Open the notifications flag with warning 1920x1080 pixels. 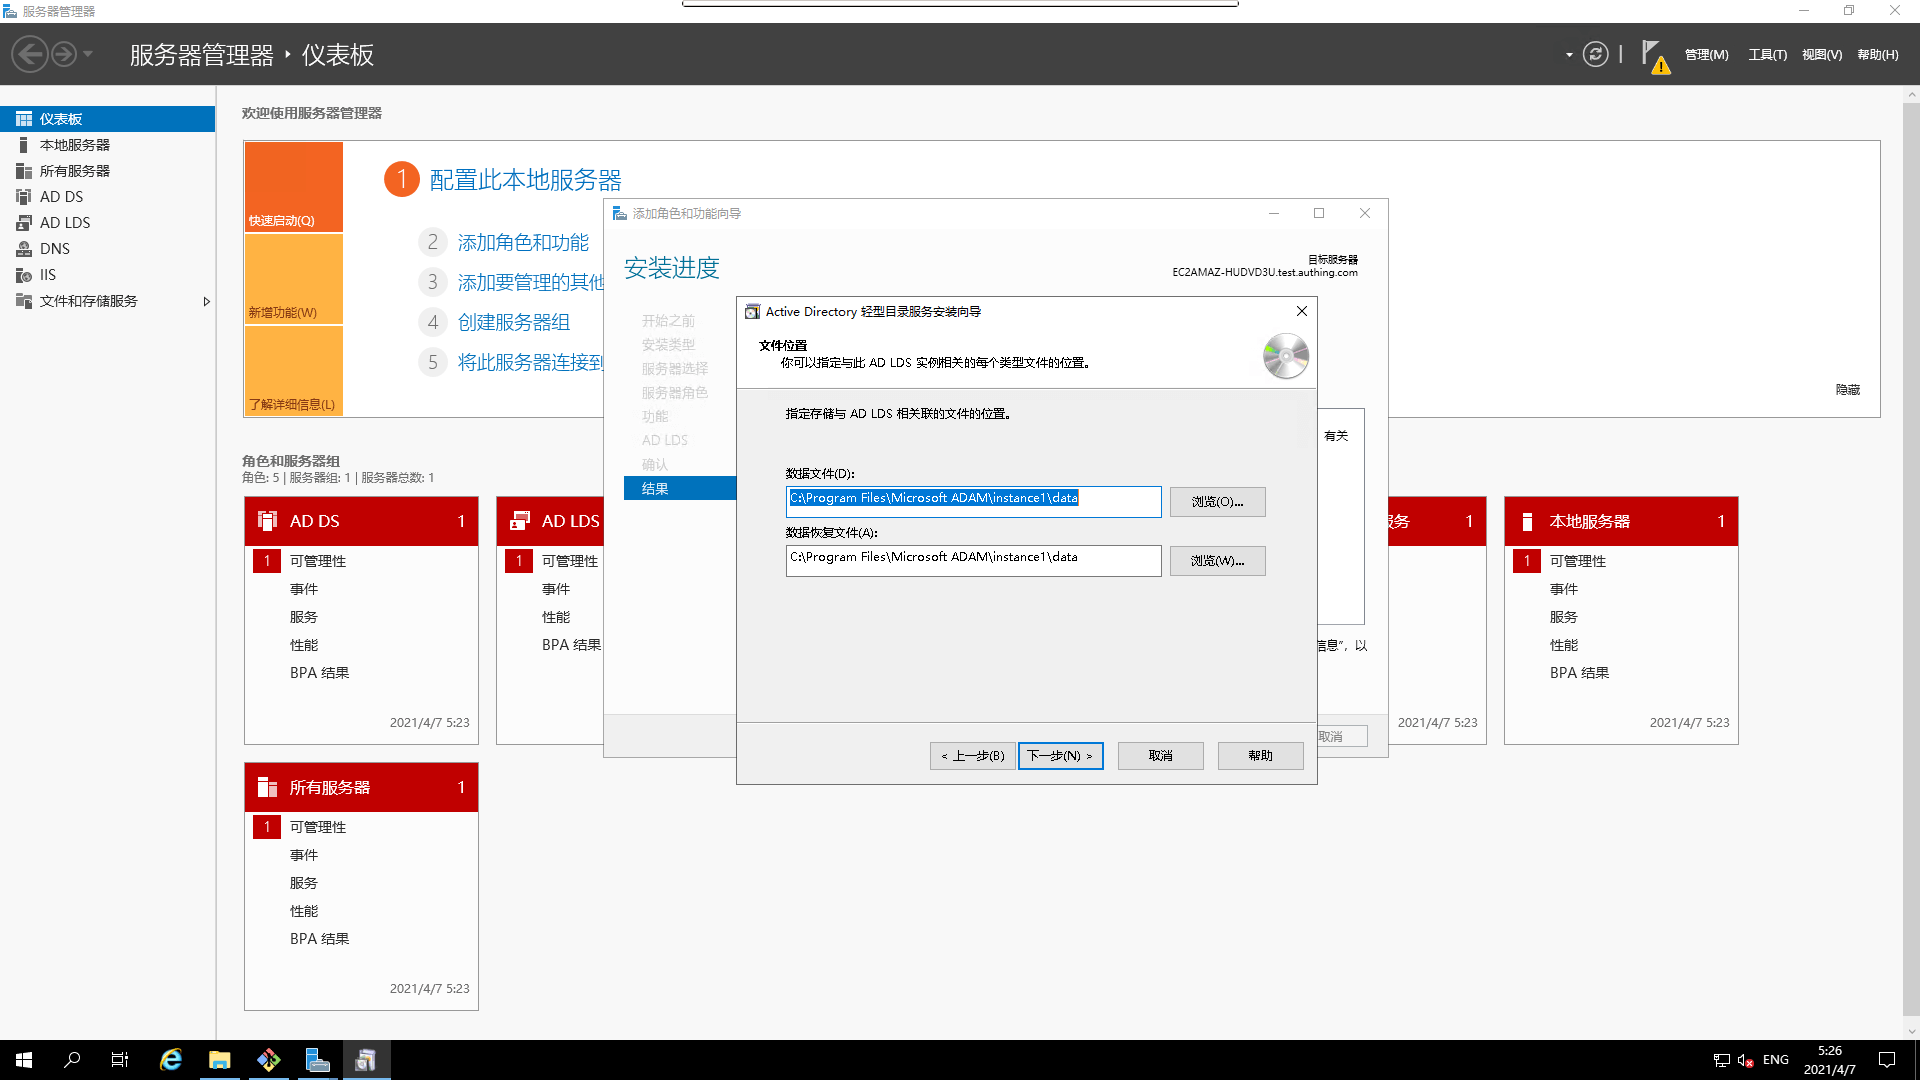(x=1654, y=56)
